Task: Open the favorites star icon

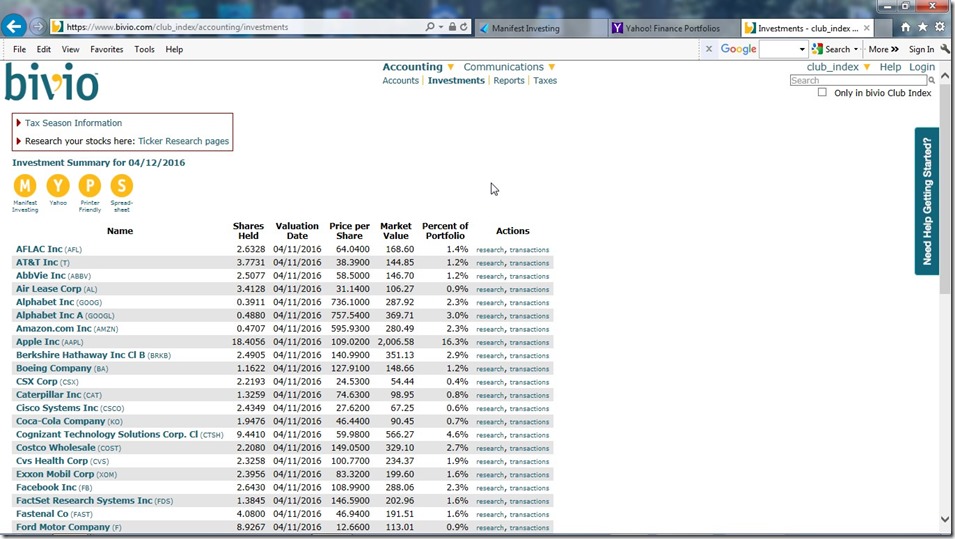Action: tap(923, 27)
